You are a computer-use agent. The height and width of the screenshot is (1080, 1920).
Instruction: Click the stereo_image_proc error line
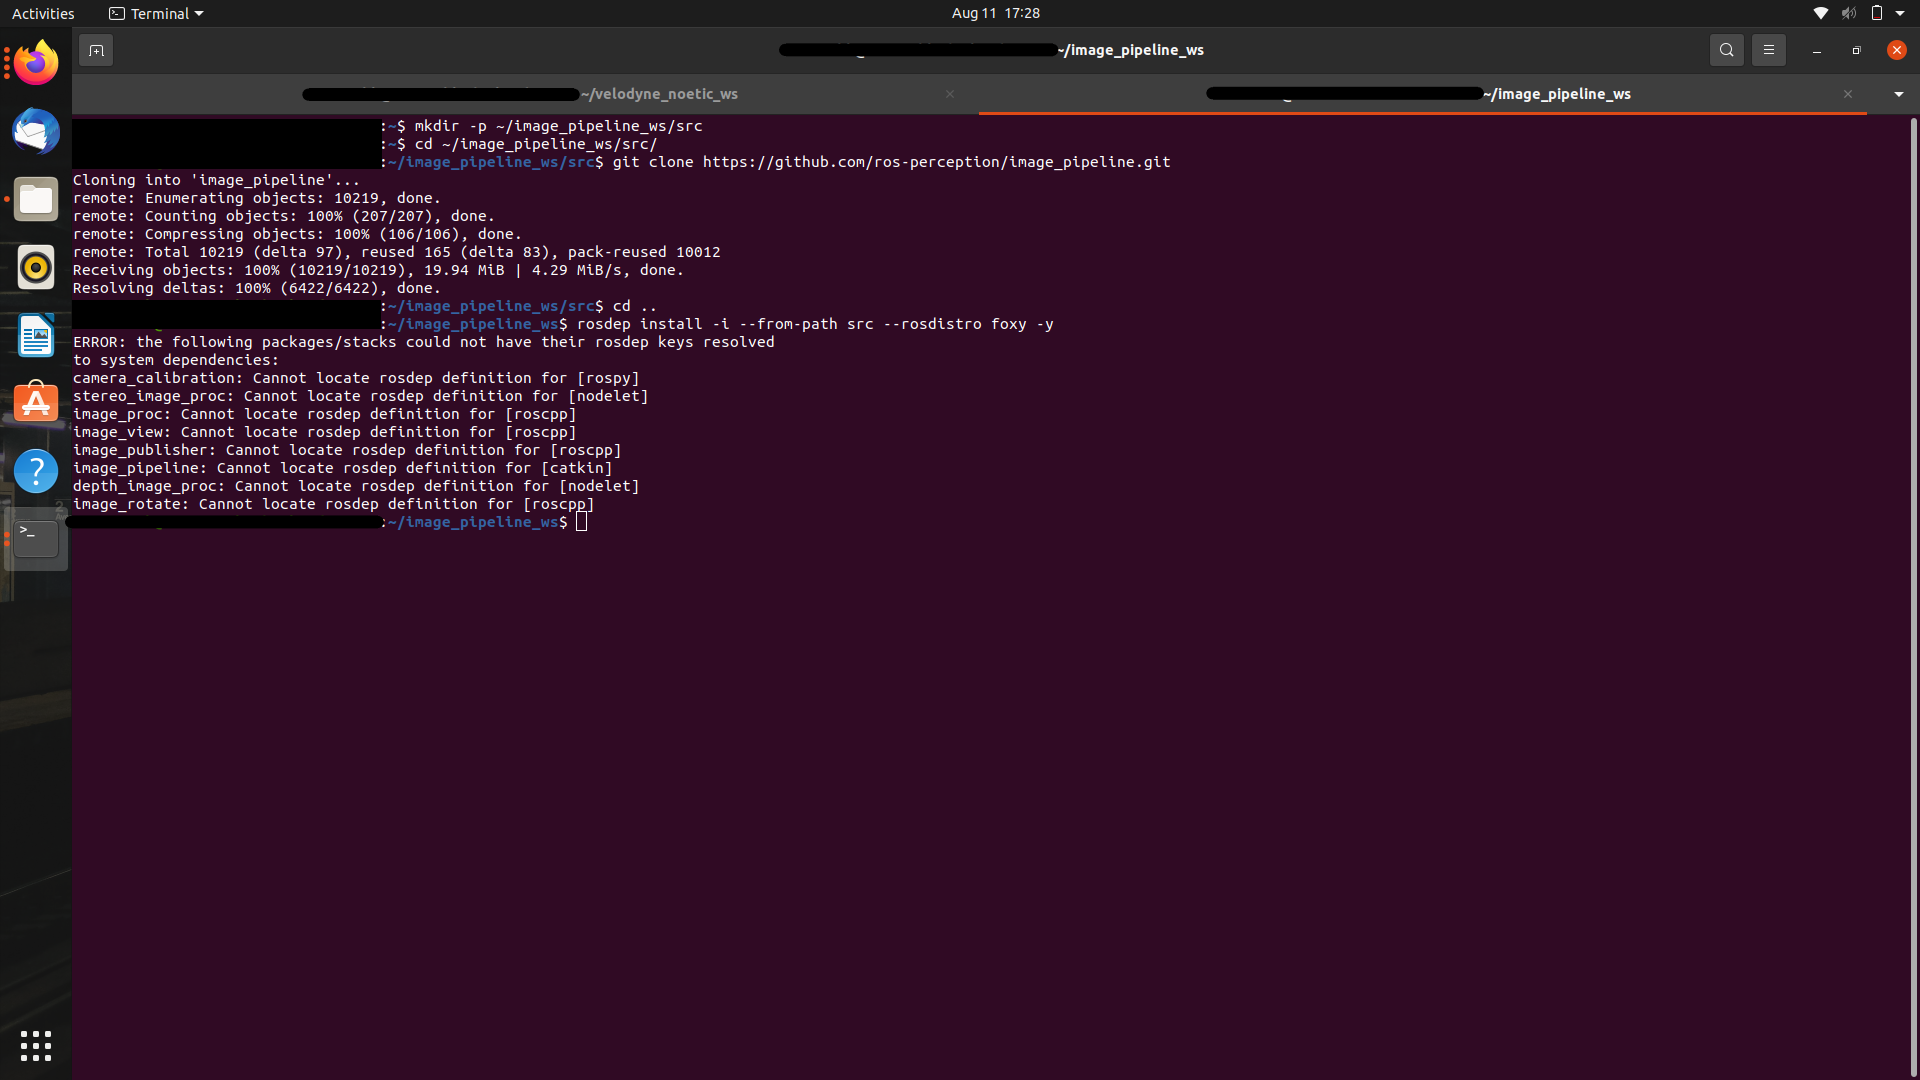[x=360, y=396]
